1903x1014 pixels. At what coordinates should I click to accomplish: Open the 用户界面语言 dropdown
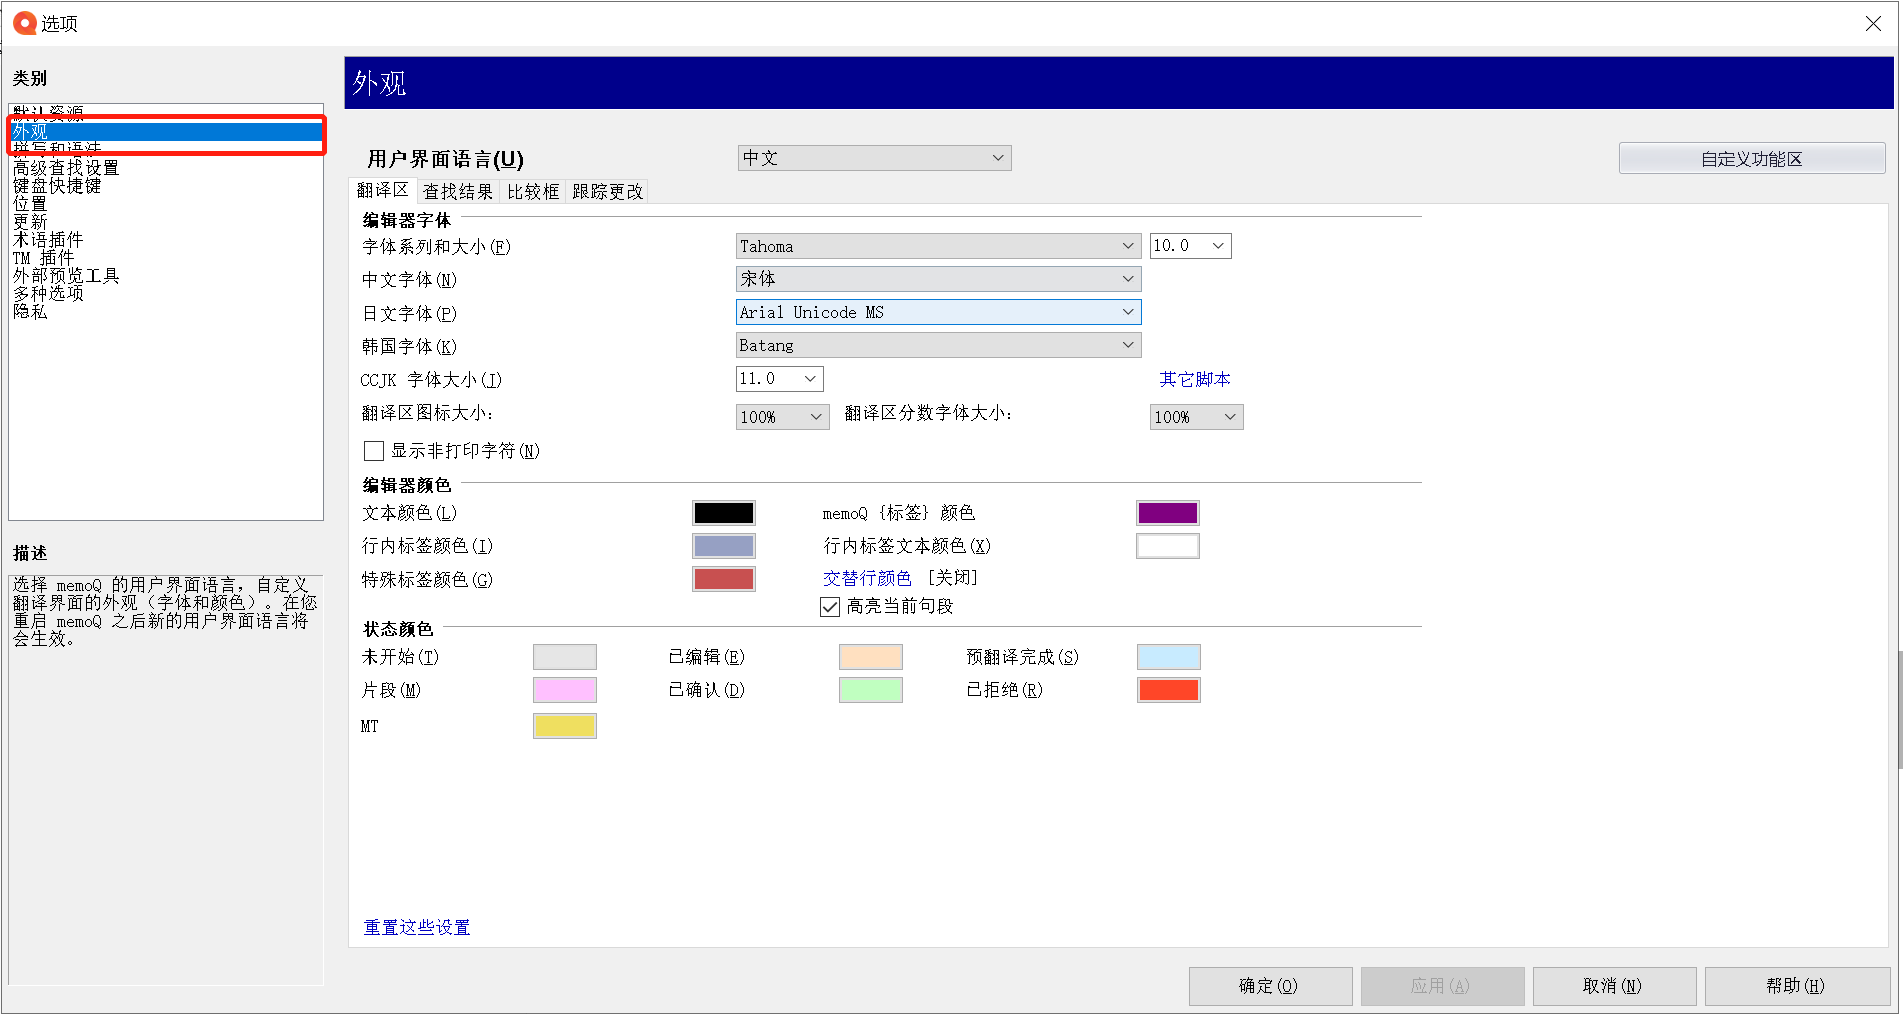[x=875, y=158]
